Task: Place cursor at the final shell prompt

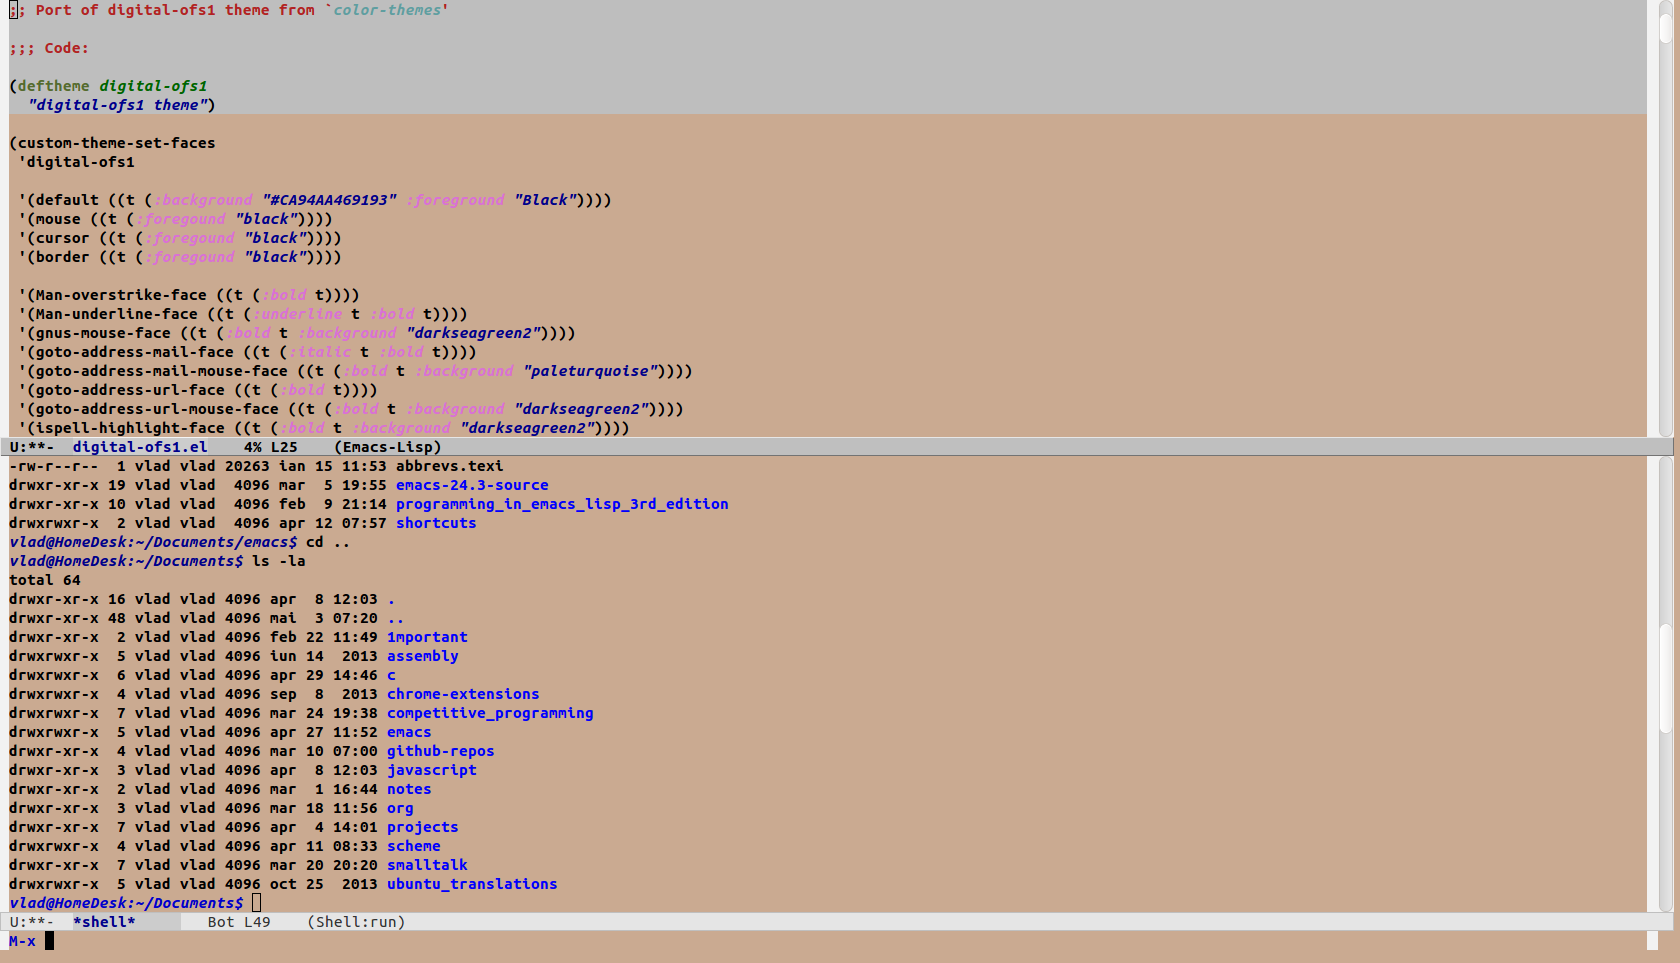Action: [x=256, y=903]
